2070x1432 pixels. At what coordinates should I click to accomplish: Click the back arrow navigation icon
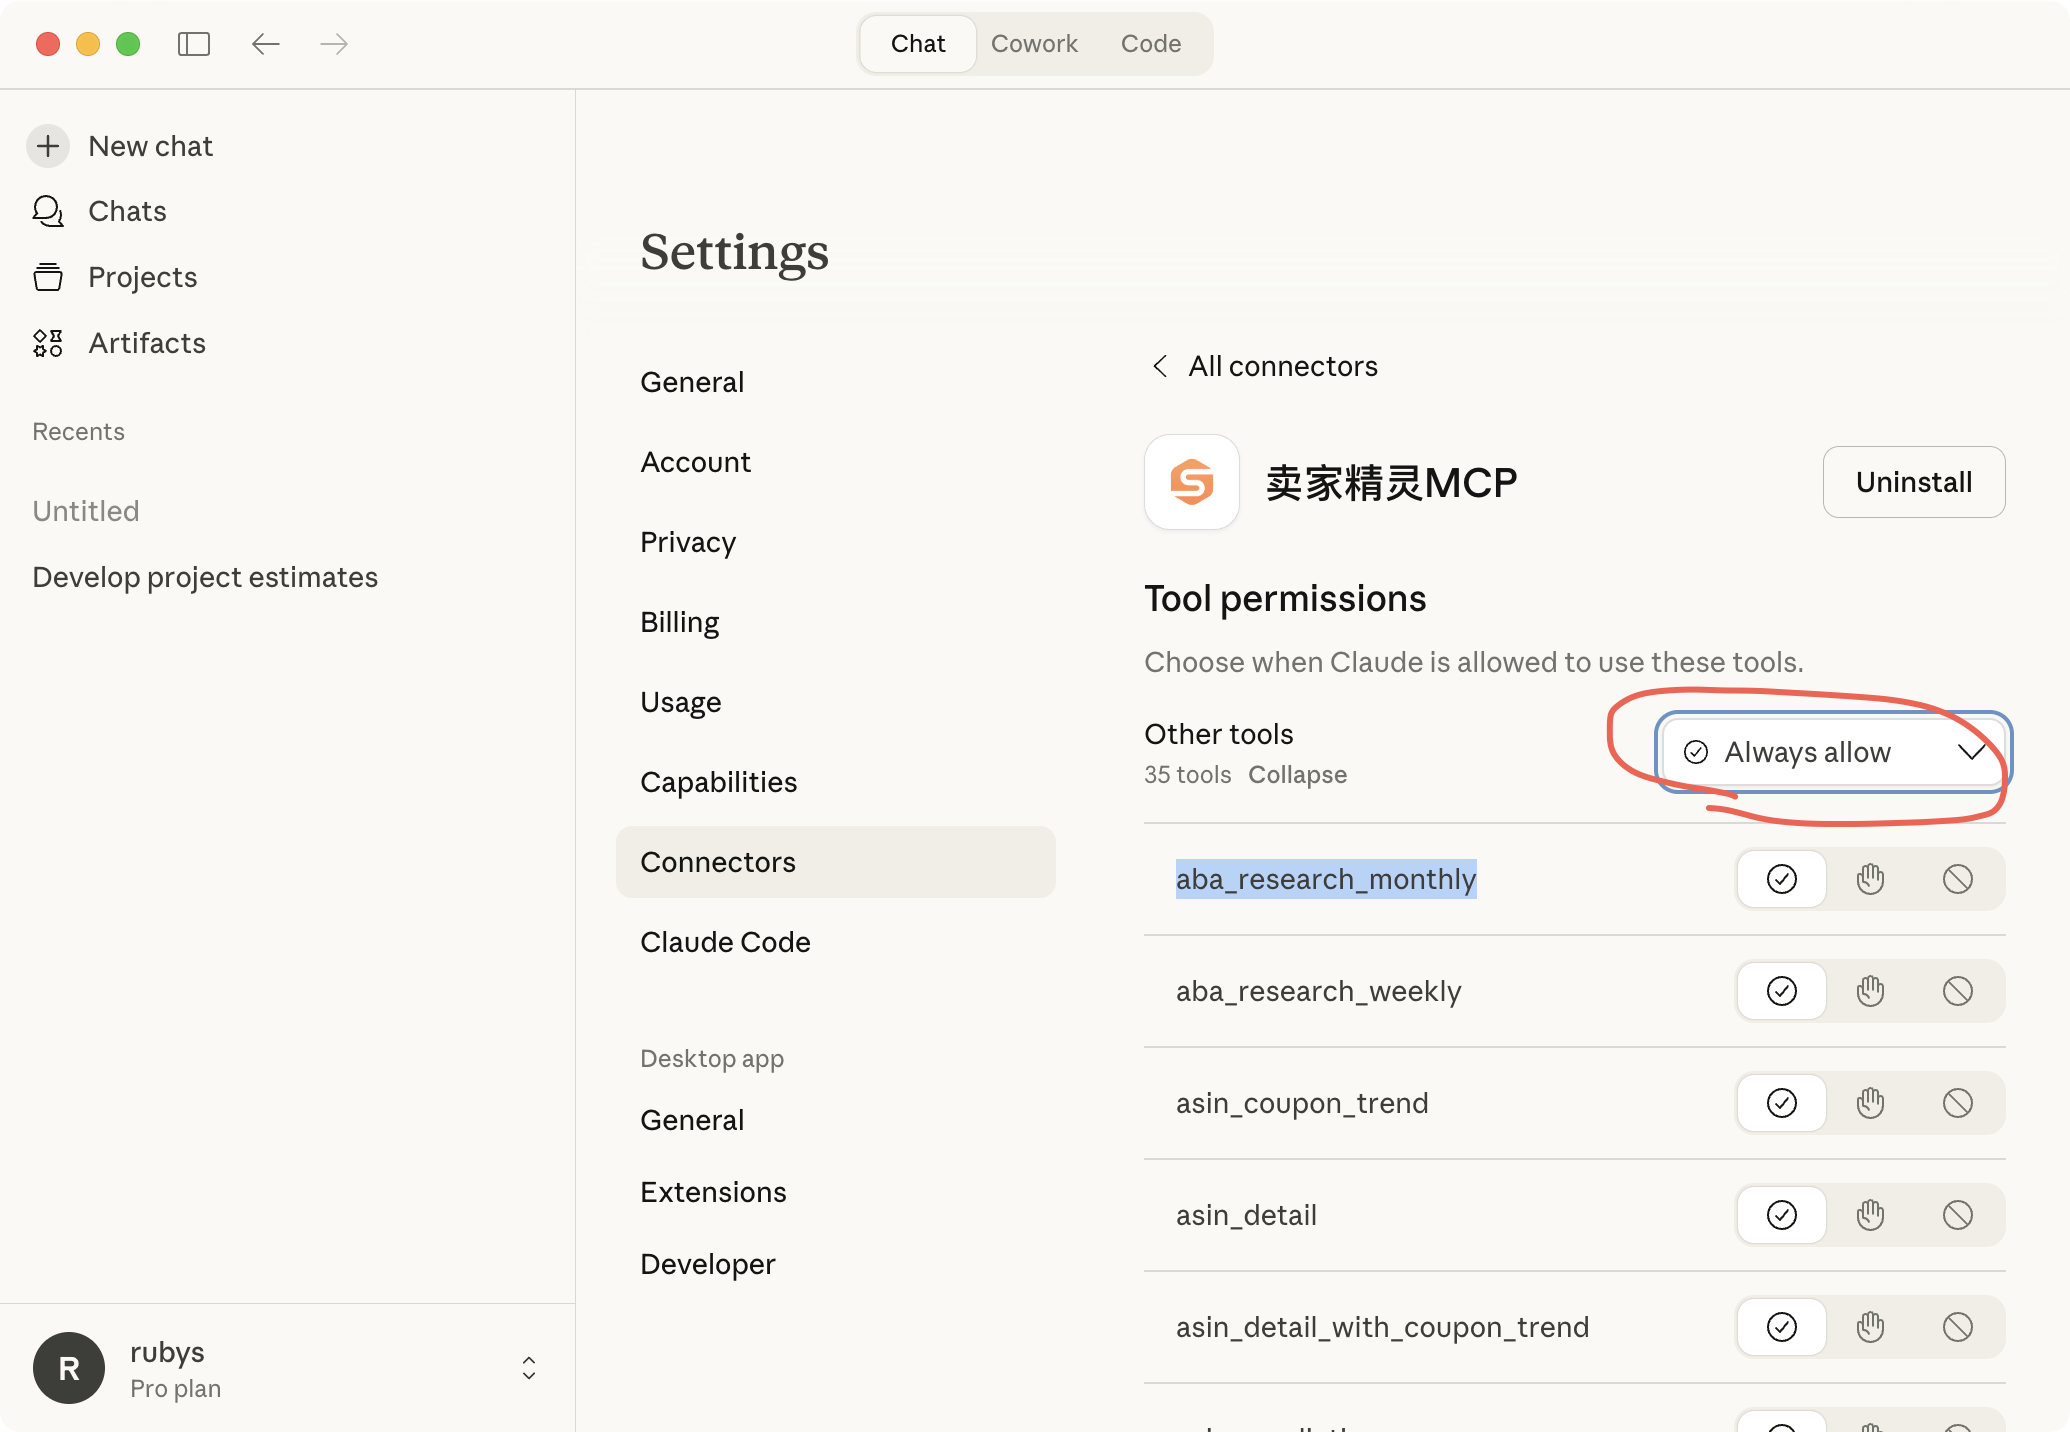click(x=265, y=44)
